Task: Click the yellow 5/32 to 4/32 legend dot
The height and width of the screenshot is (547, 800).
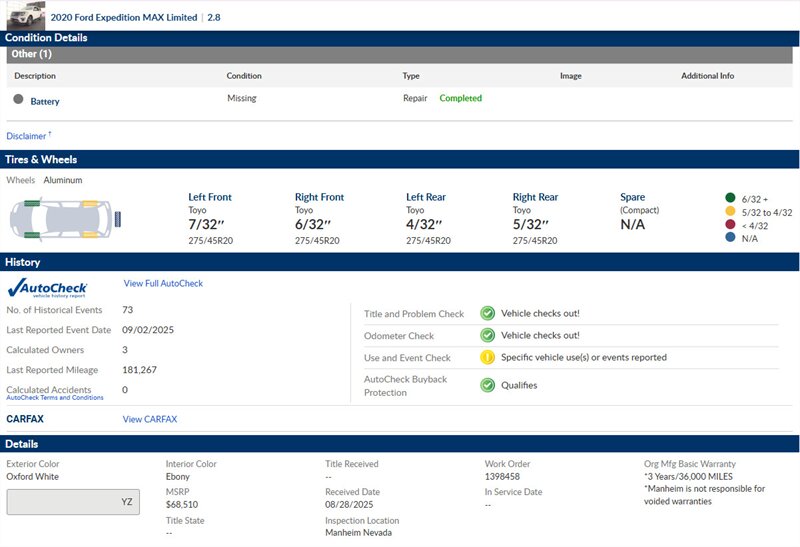Action: click(731, 212)
